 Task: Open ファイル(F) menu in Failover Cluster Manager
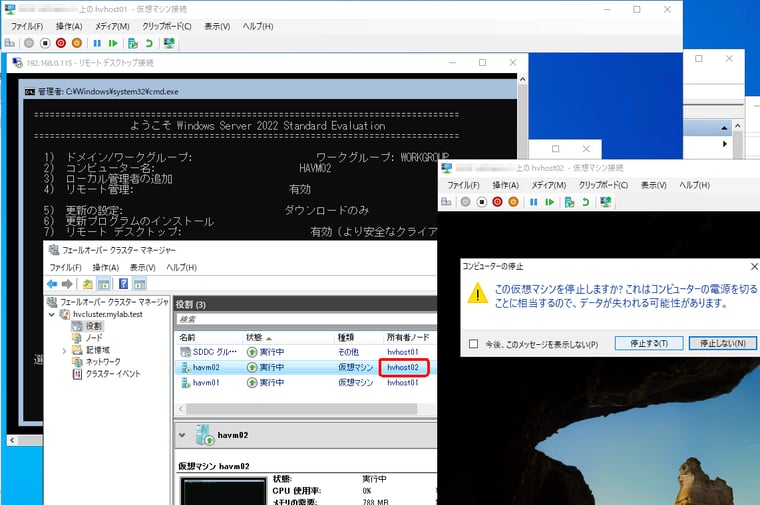[65, 267]
